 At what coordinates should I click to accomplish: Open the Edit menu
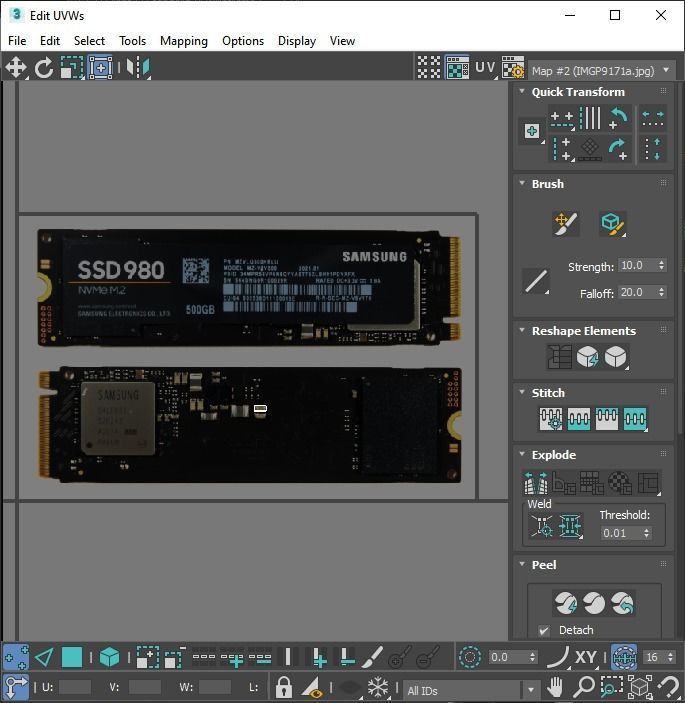50,41
